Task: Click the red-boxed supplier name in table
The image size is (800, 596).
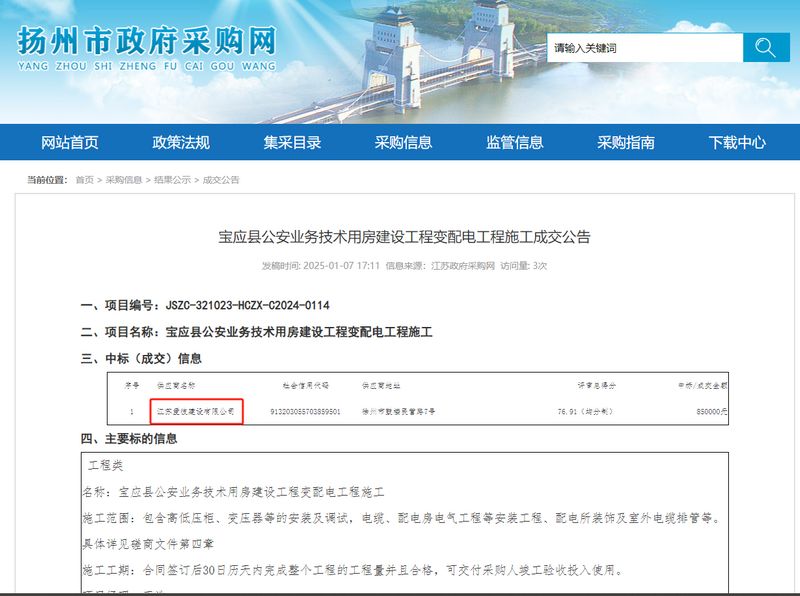Action: [x=196, y=411]
